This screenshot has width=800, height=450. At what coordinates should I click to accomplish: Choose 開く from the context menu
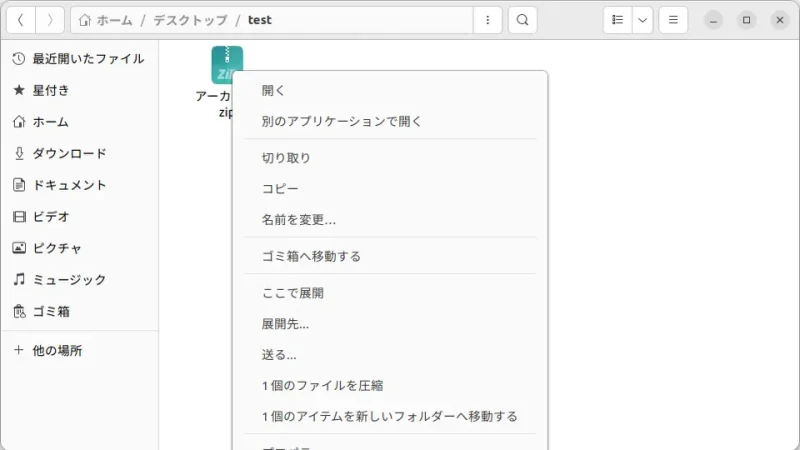tap(390, 91)
